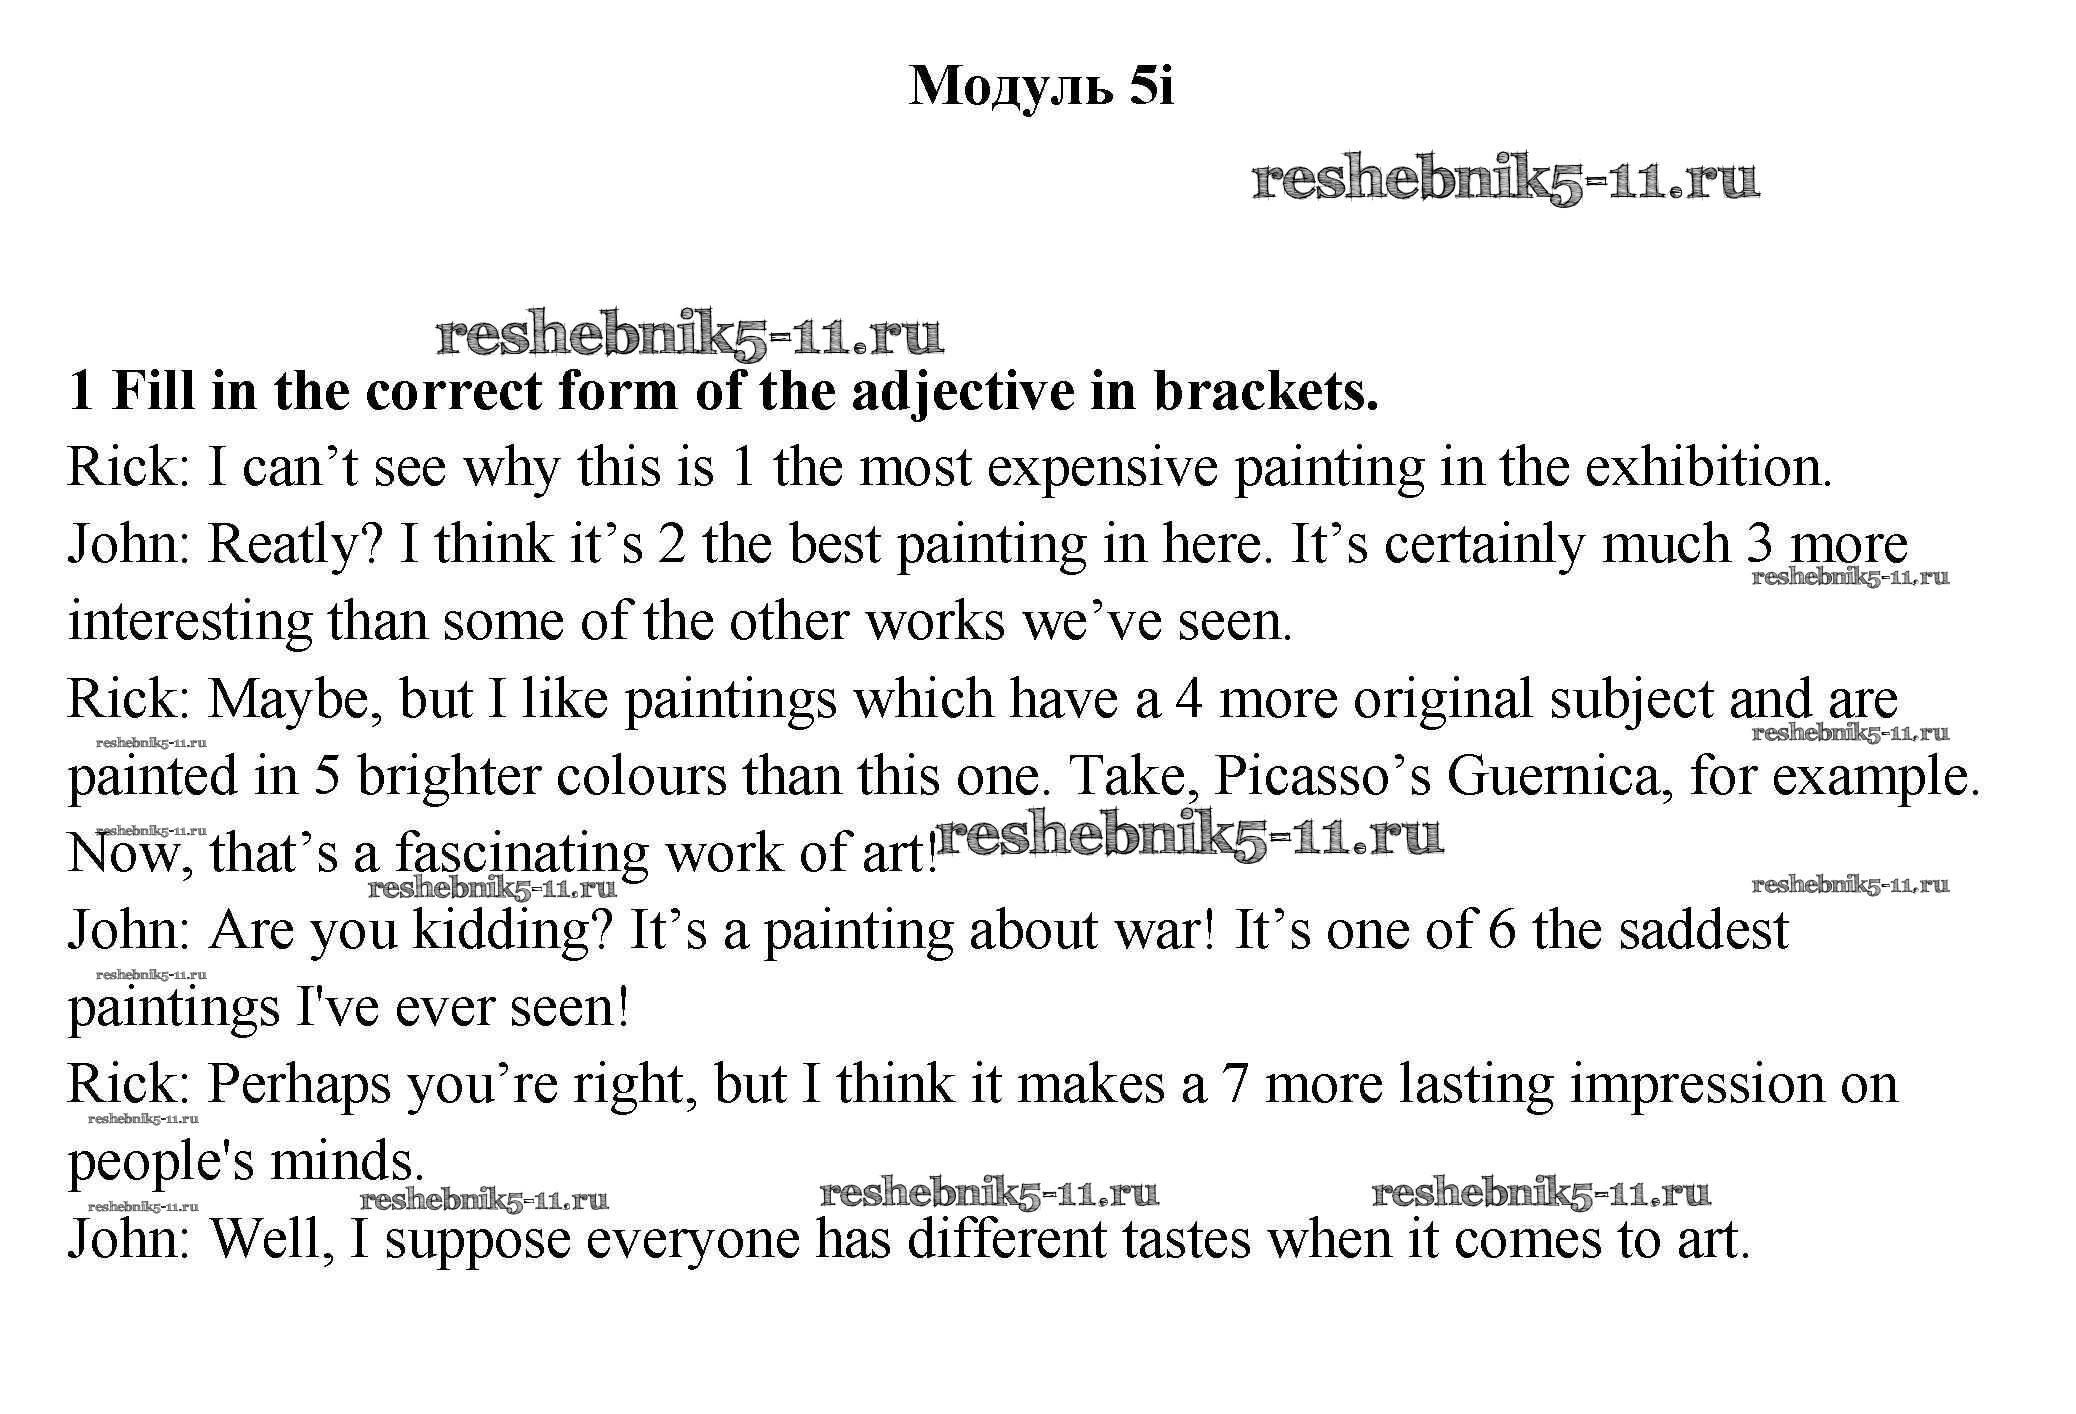Click the word "interesting"

tap(190, 622)
